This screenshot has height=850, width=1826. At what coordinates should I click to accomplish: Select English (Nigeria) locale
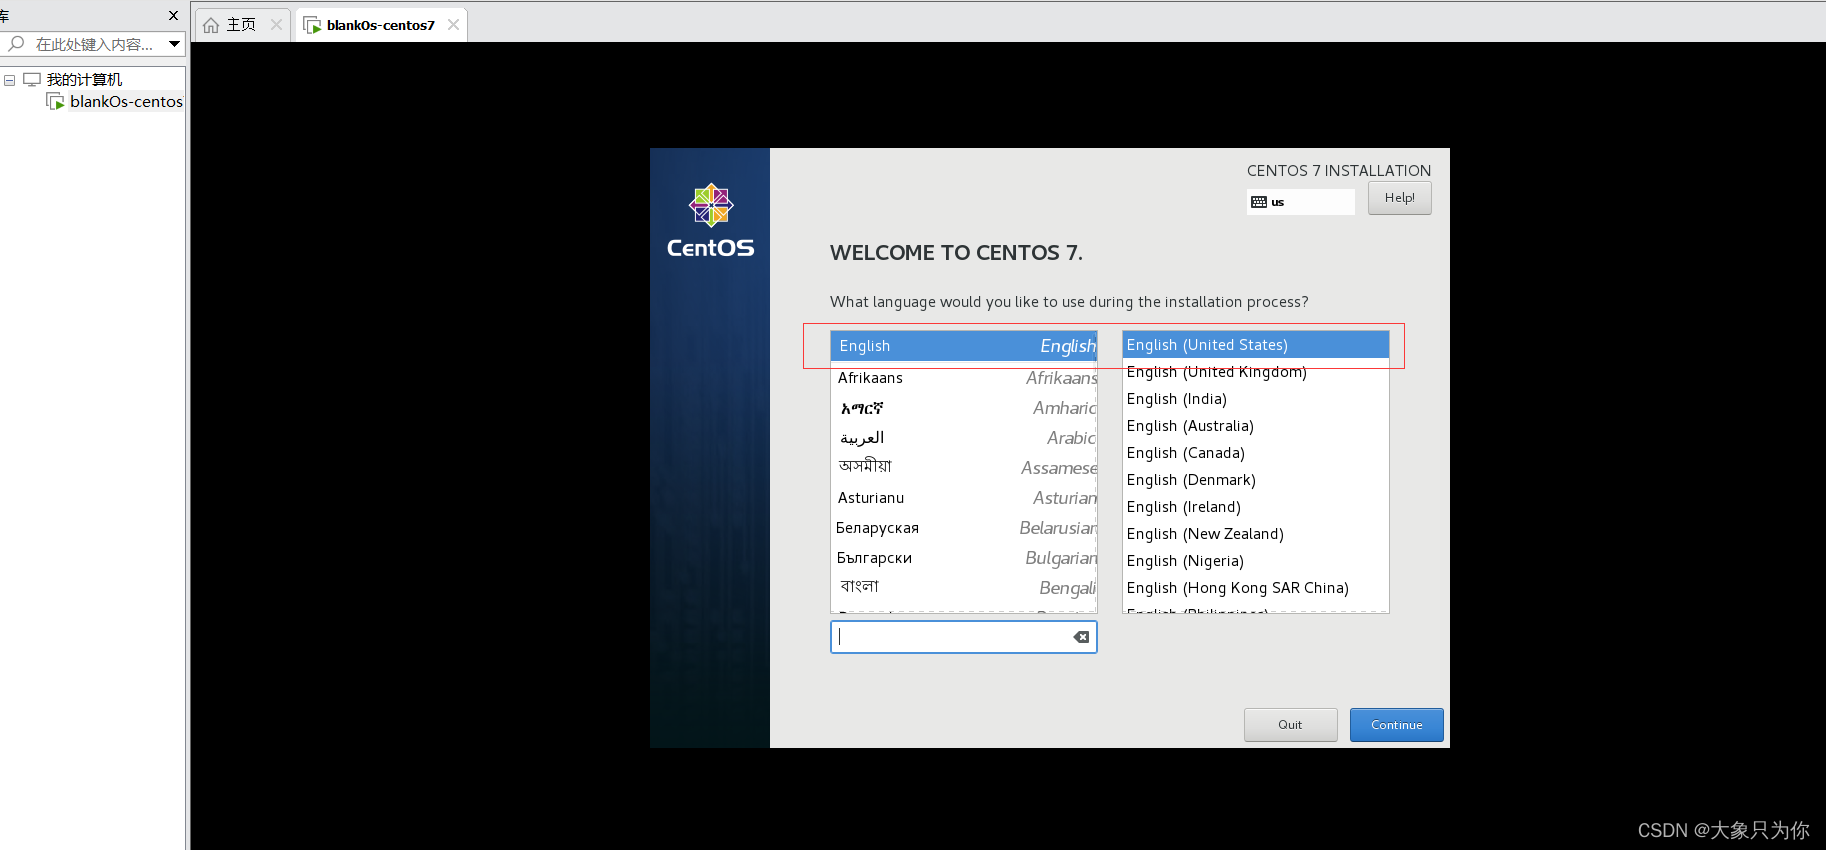click(x=1256, y=561)
